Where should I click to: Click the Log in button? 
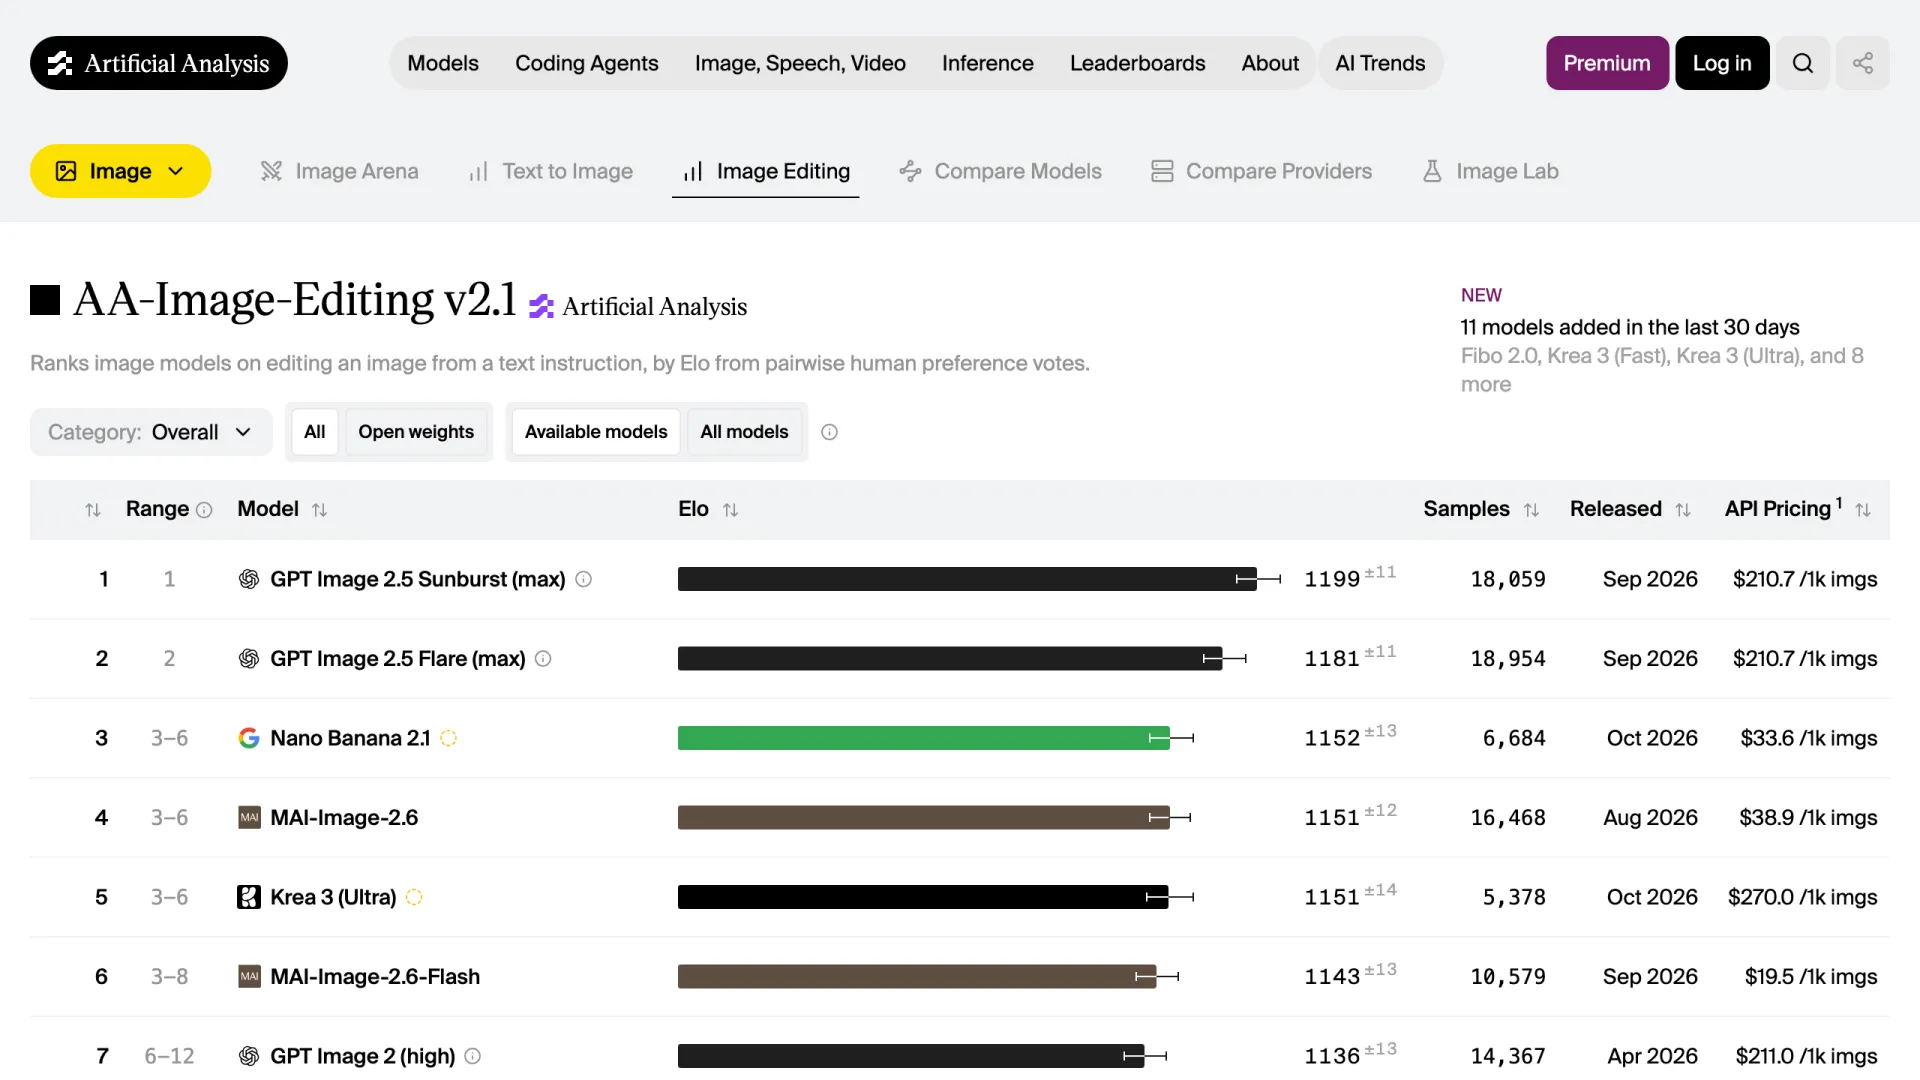[x=1722, y=63]
